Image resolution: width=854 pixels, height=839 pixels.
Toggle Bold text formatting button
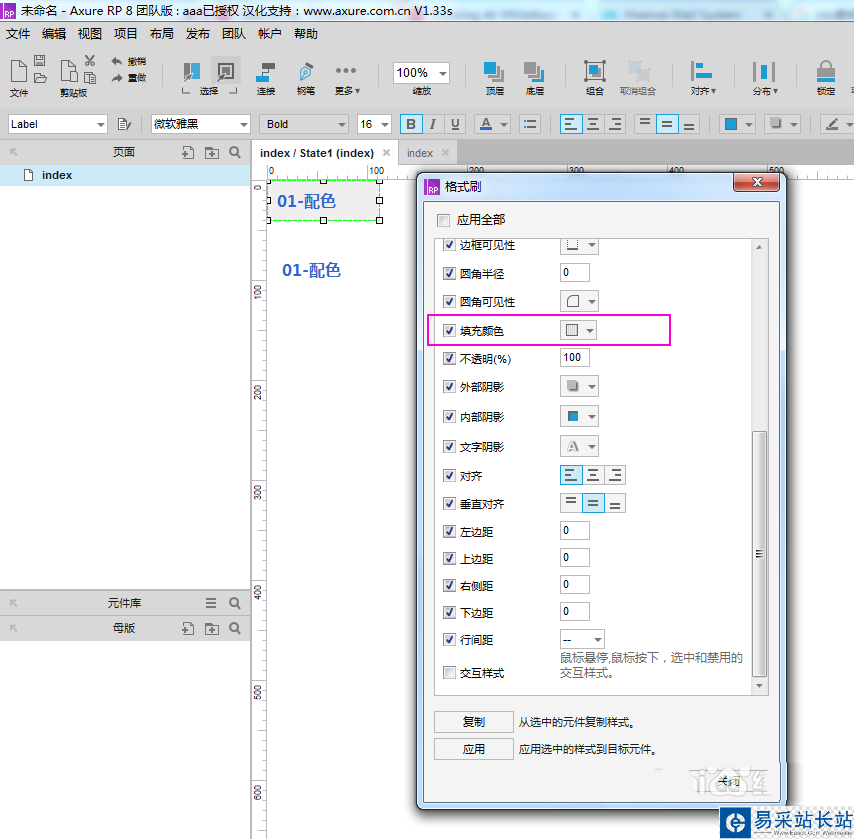tap(410, 124)
